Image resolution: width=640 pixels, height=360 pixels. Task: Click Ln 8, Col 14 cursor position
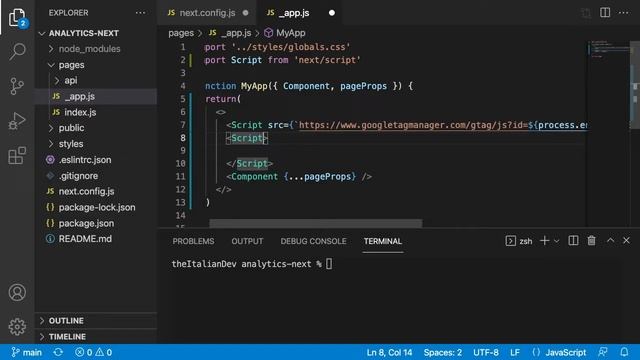pos(389,352)
